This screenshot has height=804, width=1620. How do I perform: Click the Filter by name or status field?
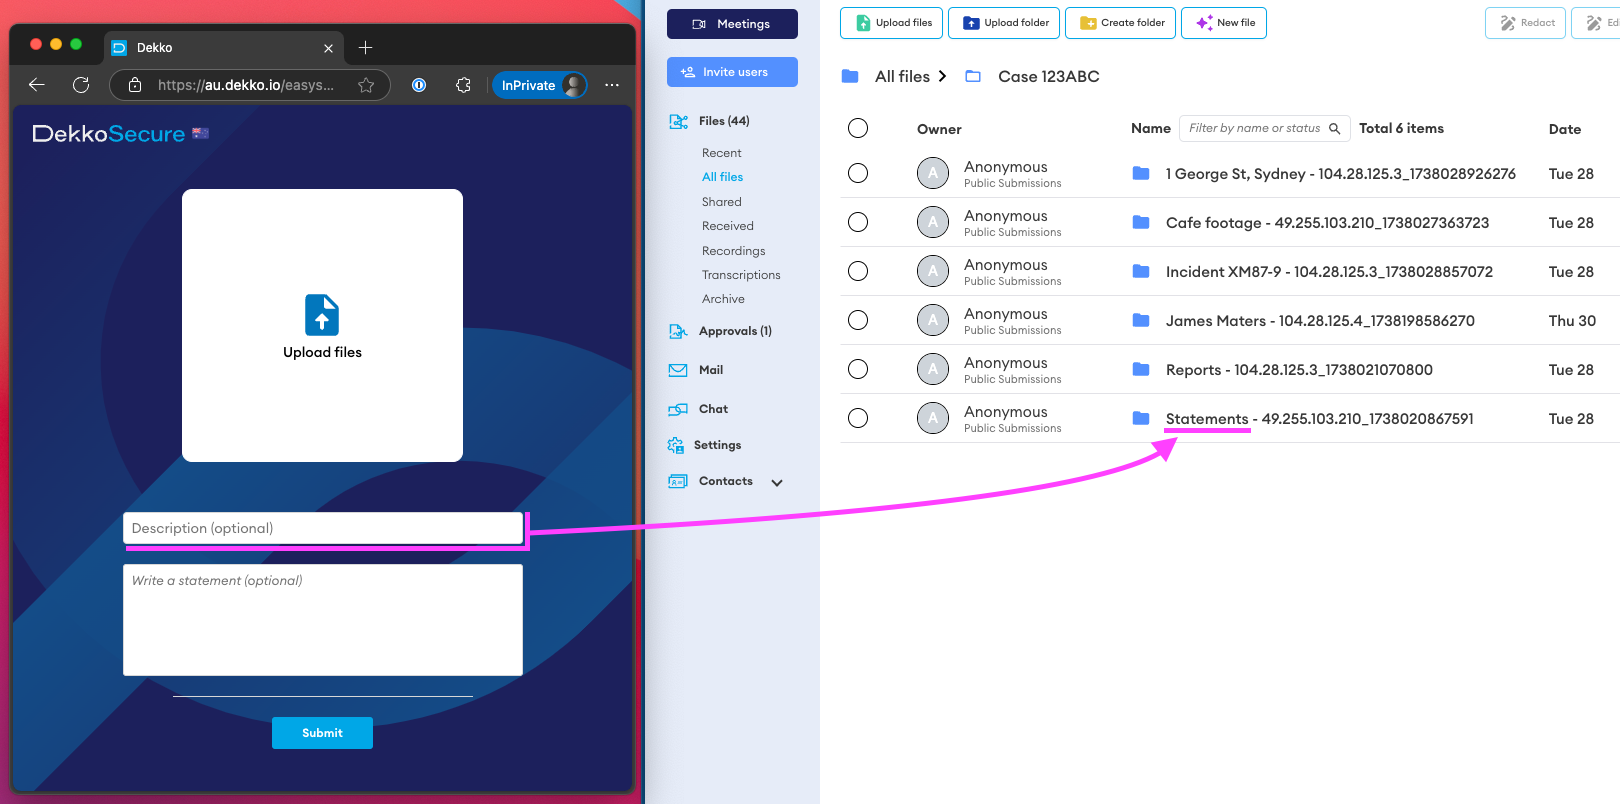(1265, 128)
